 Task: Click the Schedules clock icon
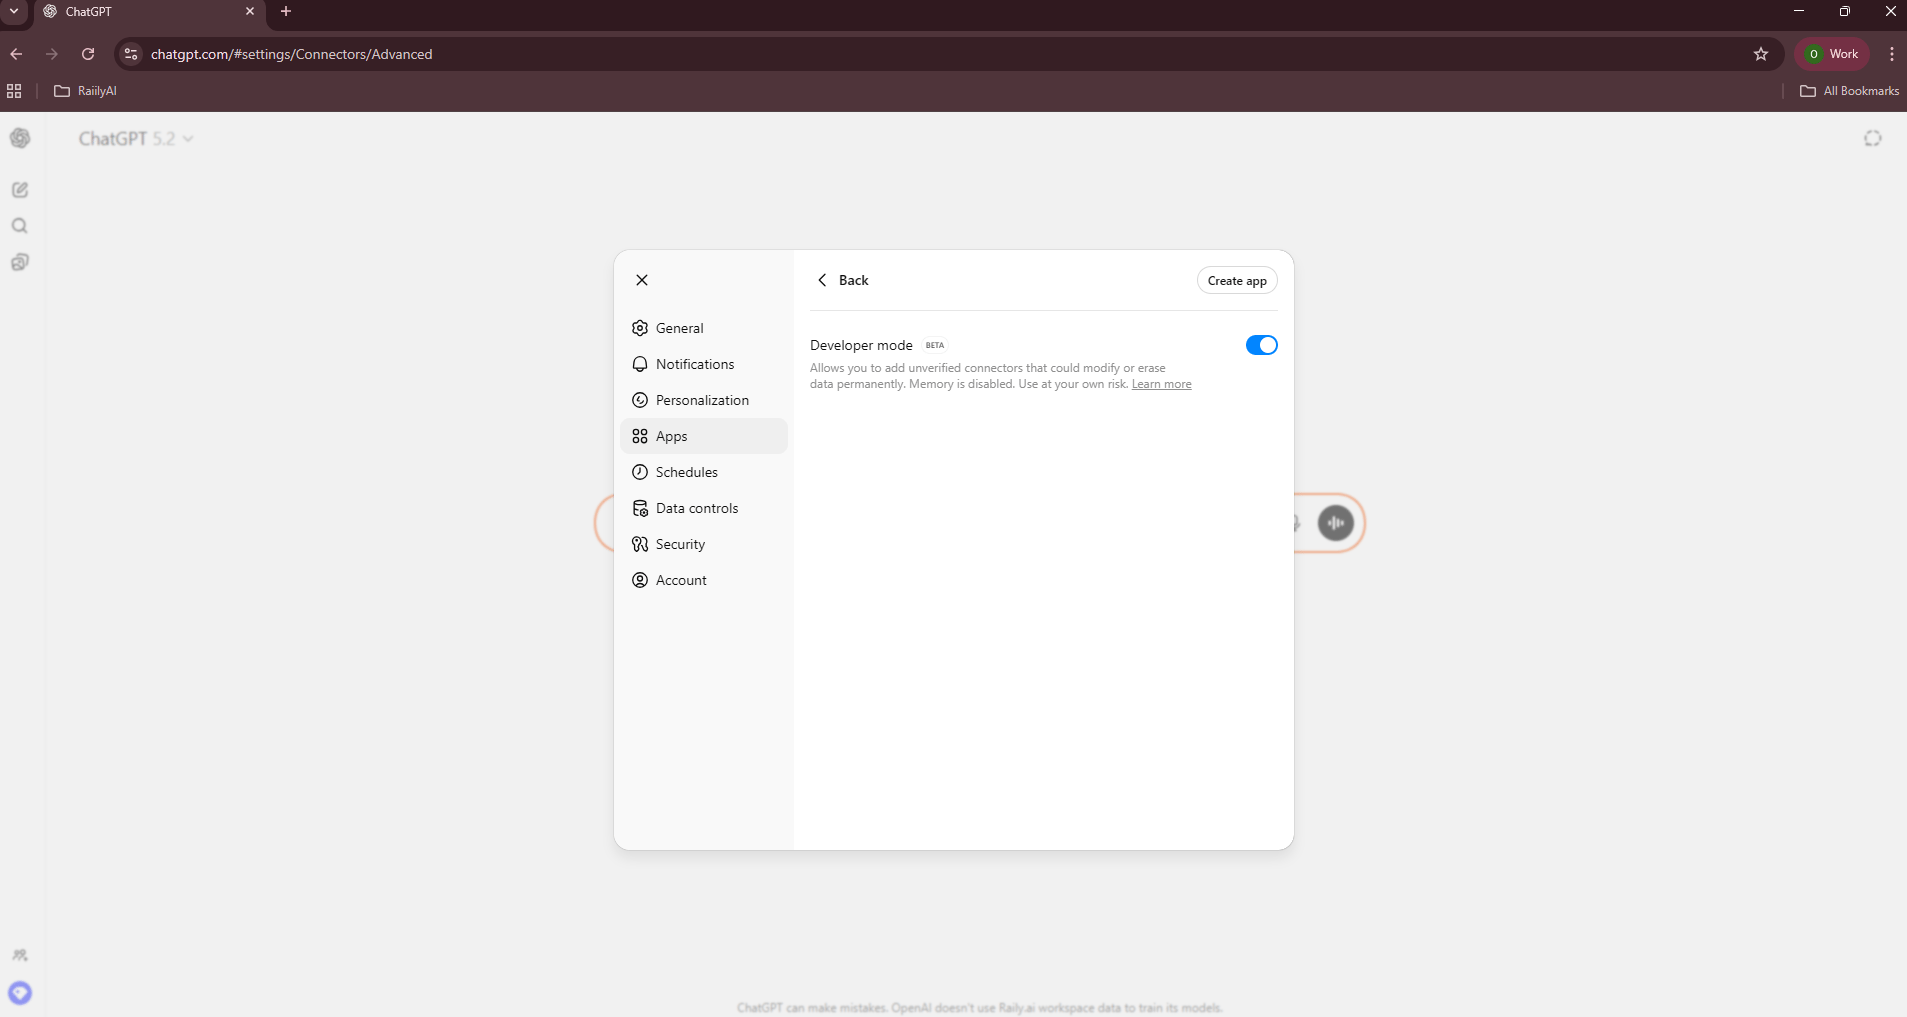tap(640, 472)
